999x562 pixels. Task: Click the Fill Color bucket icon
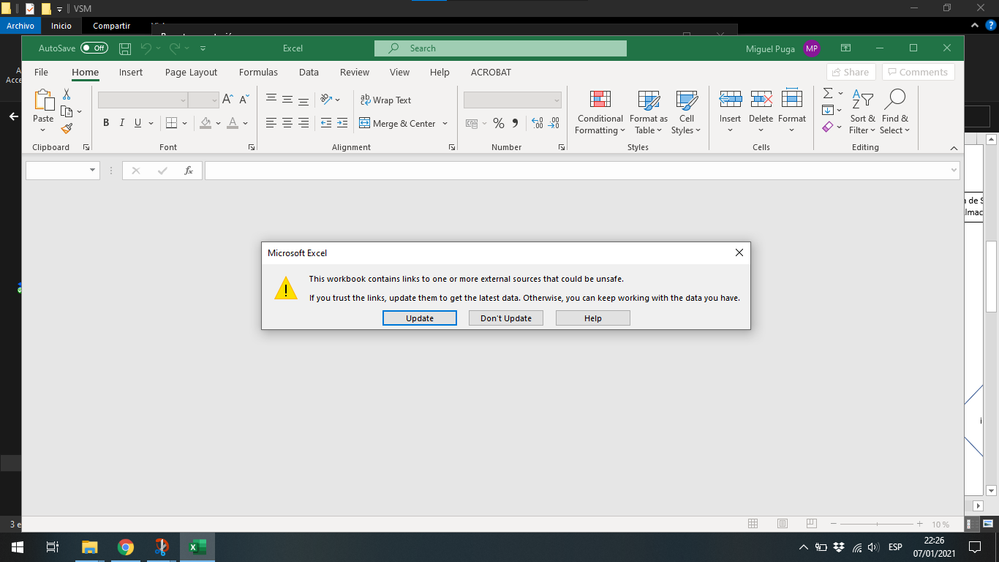tap(205, 123)
